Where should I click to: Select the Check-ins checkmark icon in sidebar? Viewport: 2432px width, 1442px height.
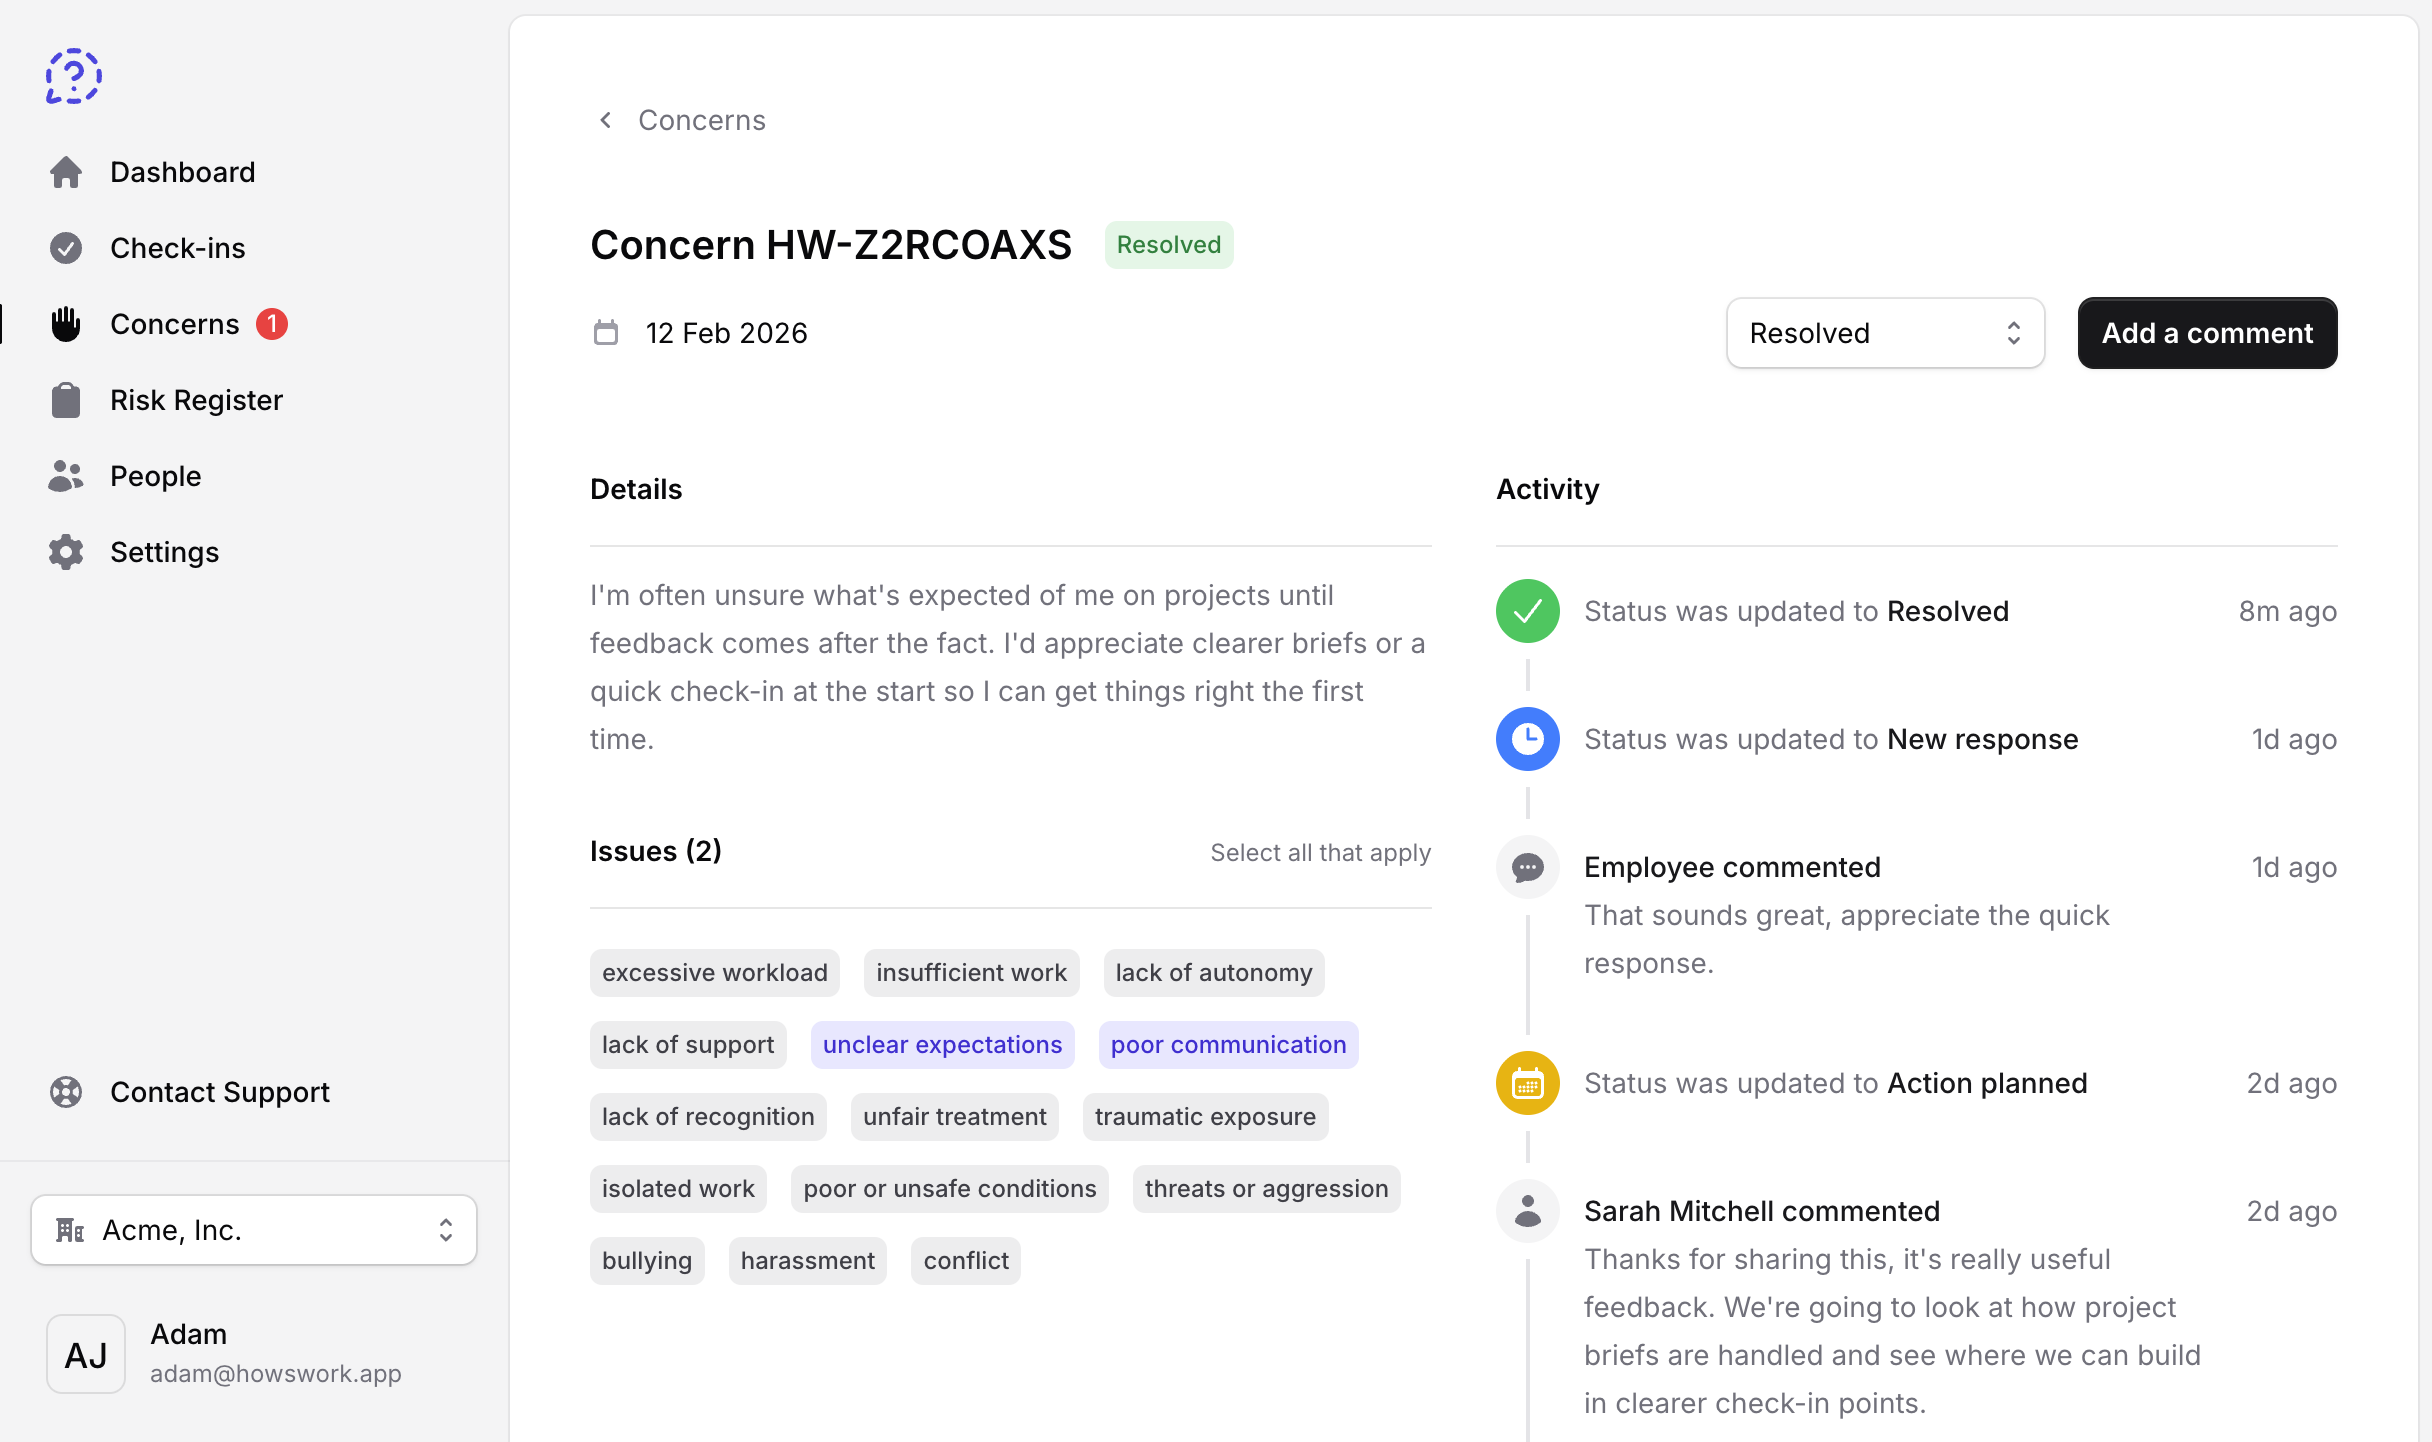click(66, 247)
